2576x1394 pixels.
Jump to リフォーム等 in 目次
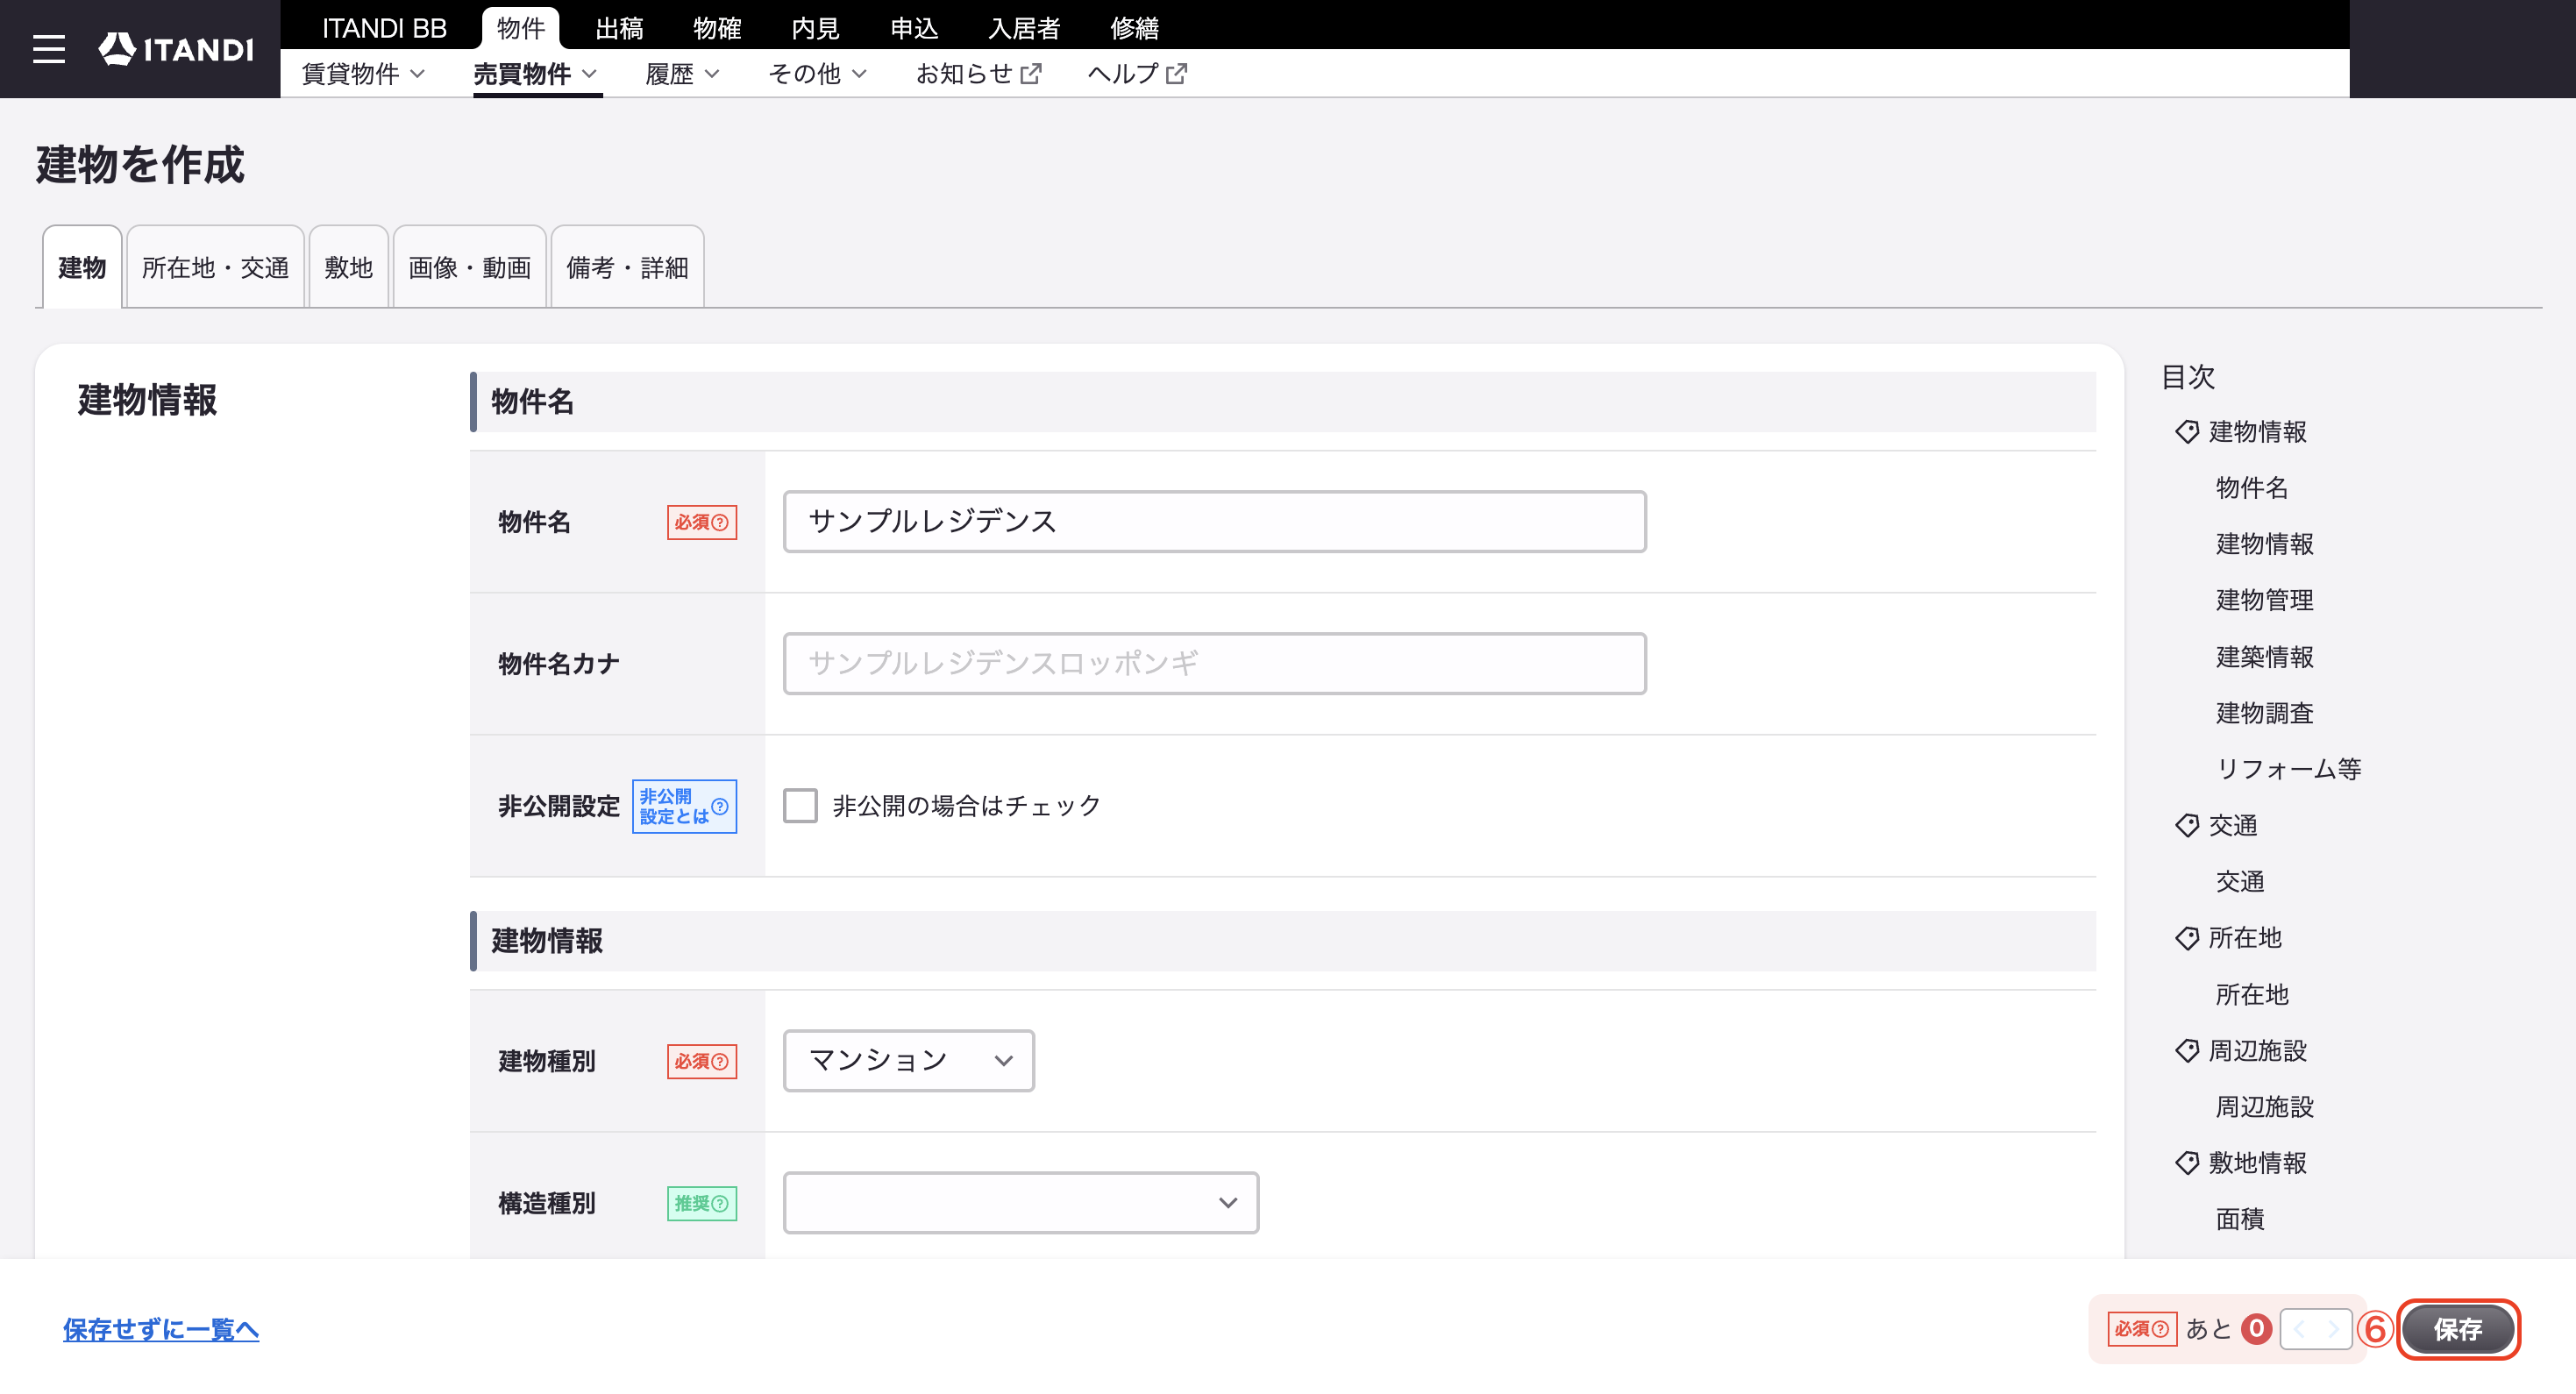(2288, 769)
